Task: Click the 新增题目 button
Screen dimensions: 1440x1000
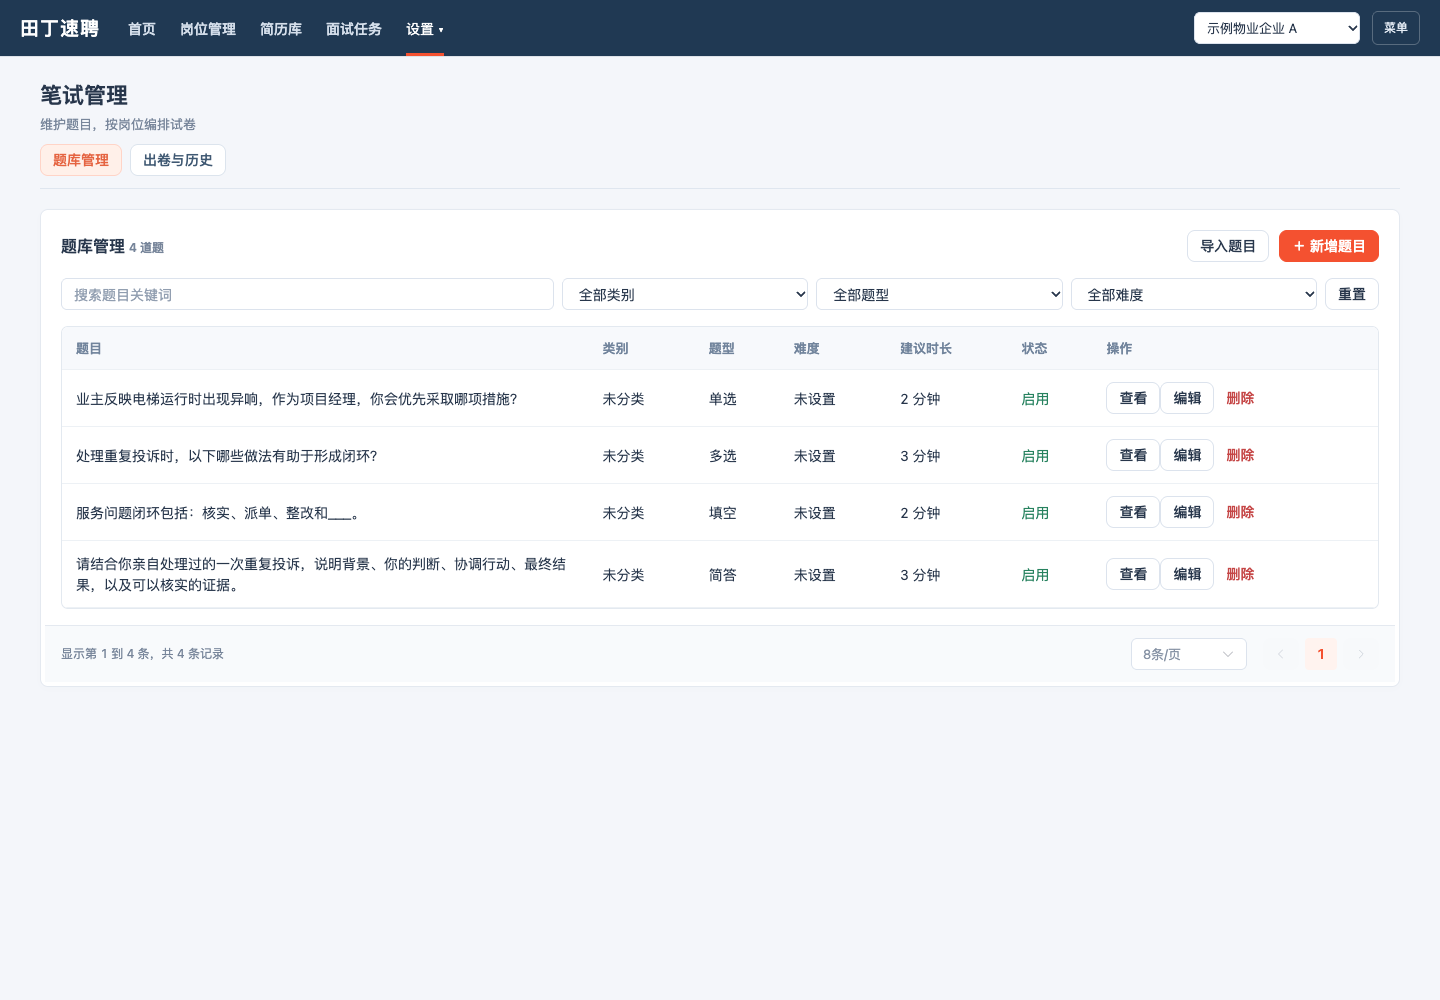Action: [x=1329, y=246]
